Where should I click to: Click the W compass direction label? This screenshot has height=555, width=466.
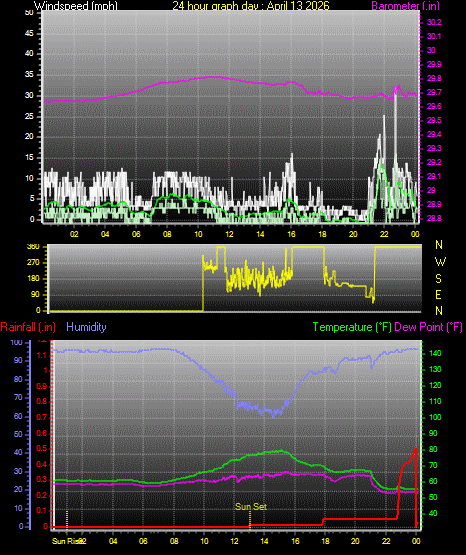point(440,262)
